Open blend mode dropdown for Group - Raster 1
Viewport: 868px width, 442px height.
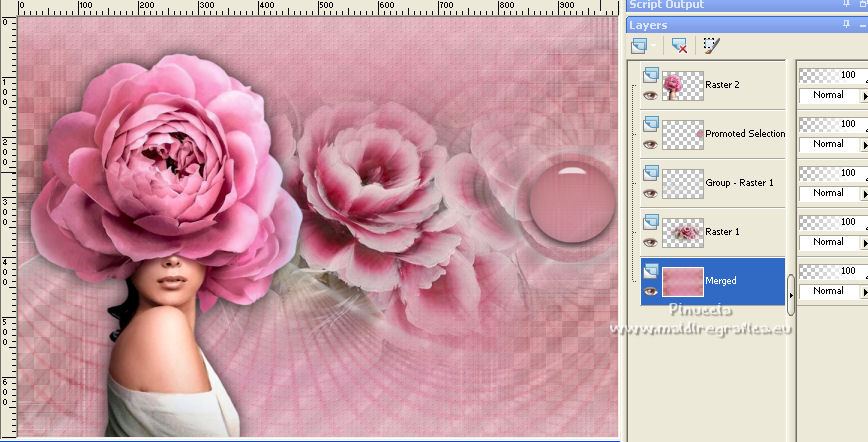(864, 193)
